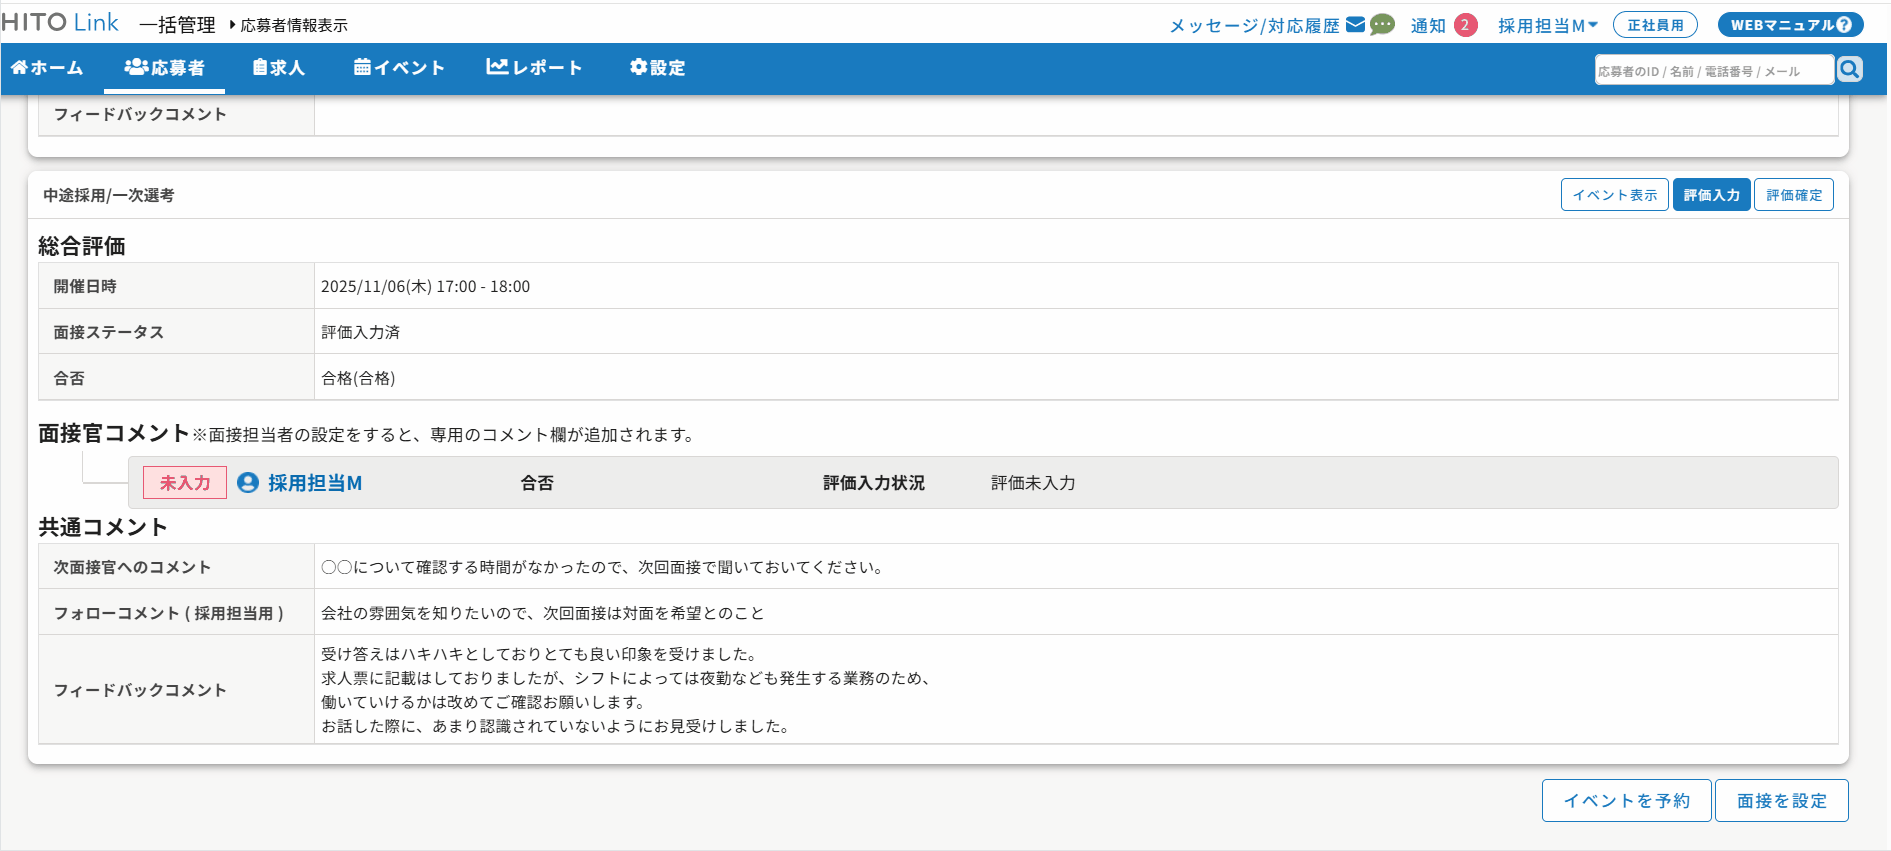
Task: Click the メッセージ/対応履歴 link
Action: [1254, 26]
